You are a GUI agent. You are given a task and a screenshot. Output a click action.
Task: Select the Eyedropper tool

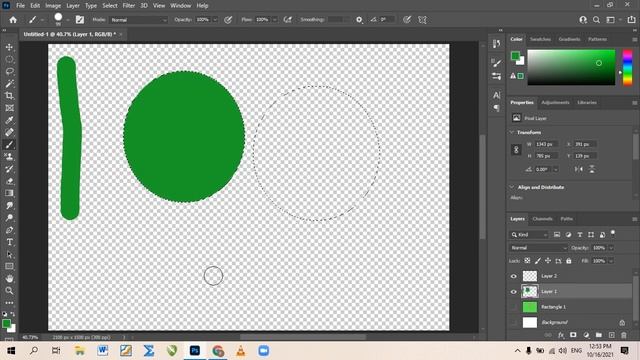coord(9,120)
